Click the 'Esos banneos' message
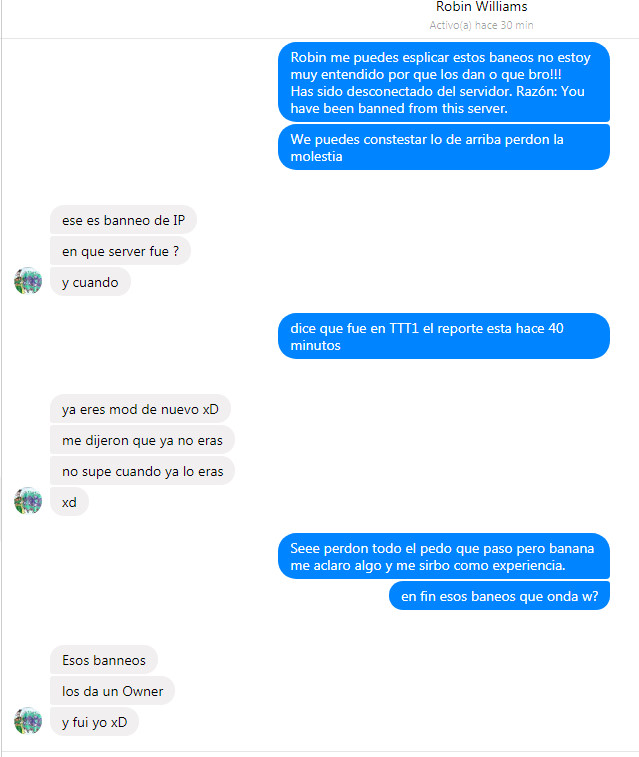This screenshot has height=757, width=639. coord(104,660)
